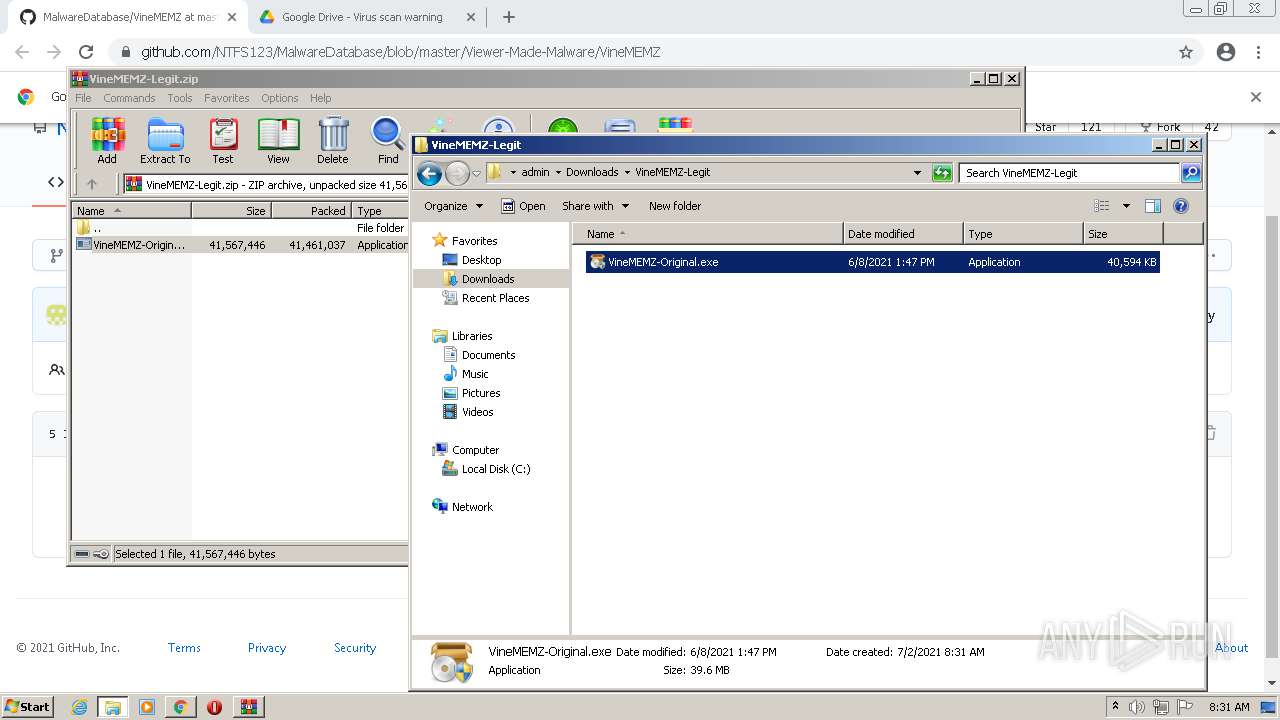
Task: Open the Favorites menu in WinRAR
Action: [x=227, y=98]
